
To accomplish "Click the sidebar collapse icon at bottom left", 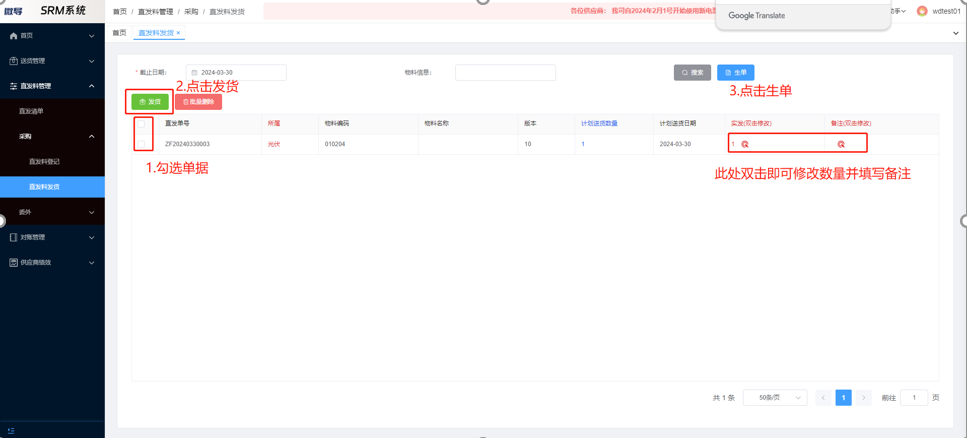I will [x=11, y=431].
